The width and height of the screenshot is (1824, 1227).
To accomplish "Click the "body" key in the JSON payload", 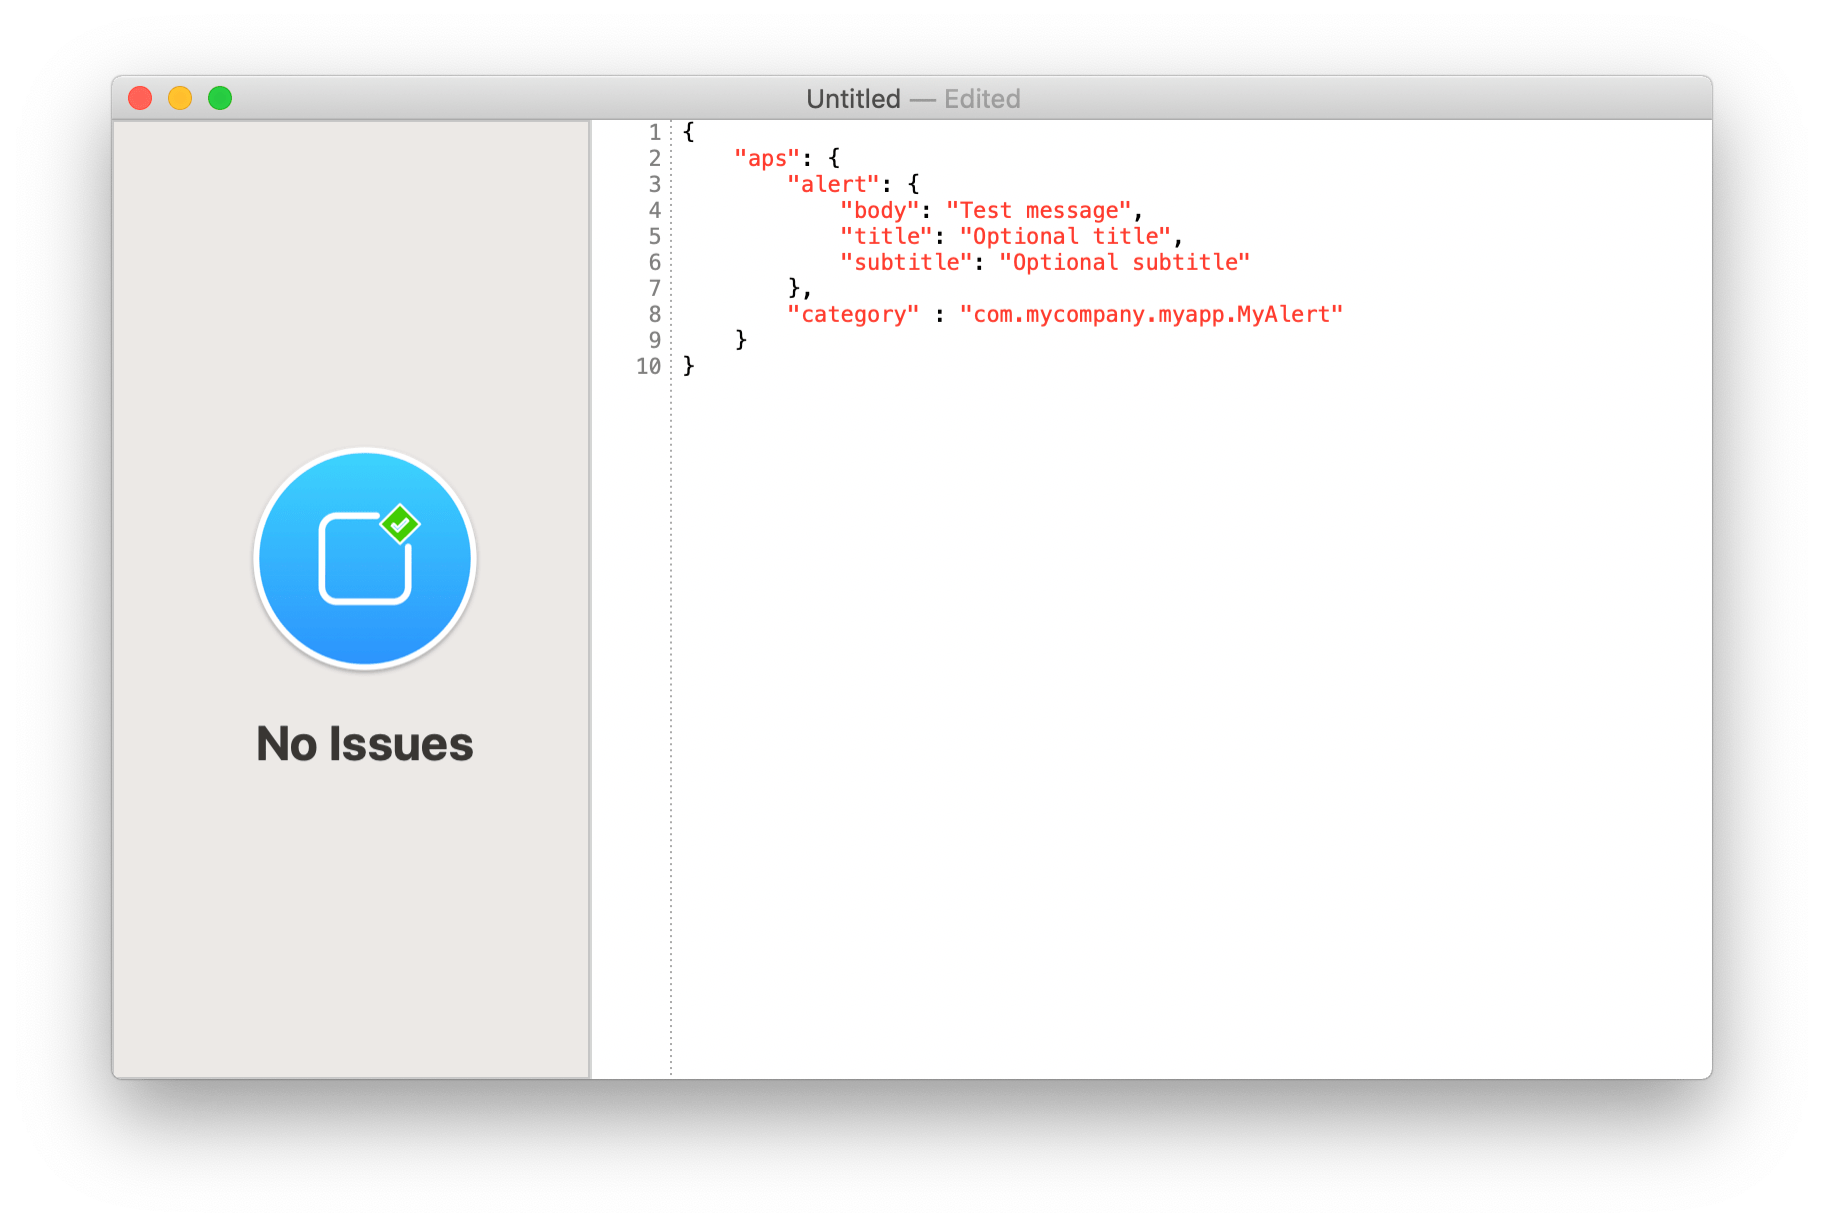I will tap(881, 210).
